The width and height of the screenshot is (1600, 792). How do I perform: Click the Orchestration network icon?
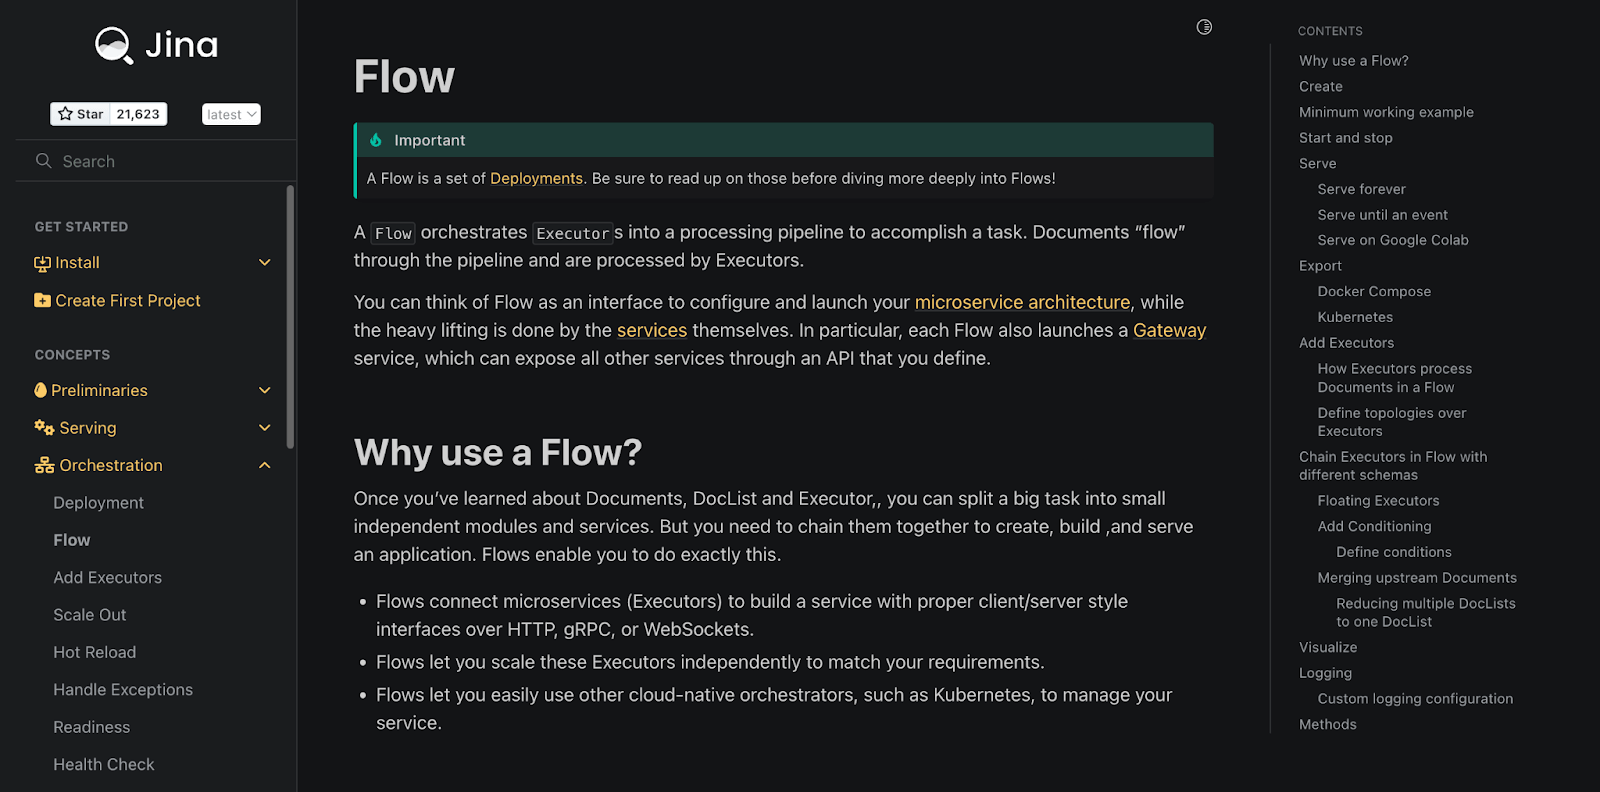click(x=44, y=465)
